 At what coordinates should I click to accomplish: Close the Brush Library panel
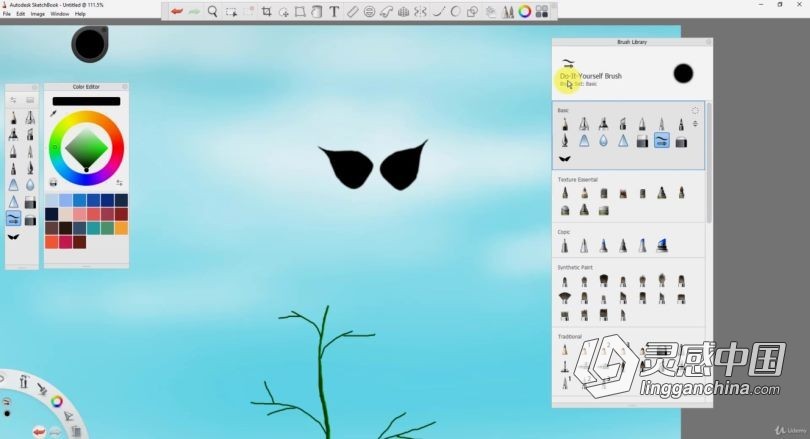[709, 42]
